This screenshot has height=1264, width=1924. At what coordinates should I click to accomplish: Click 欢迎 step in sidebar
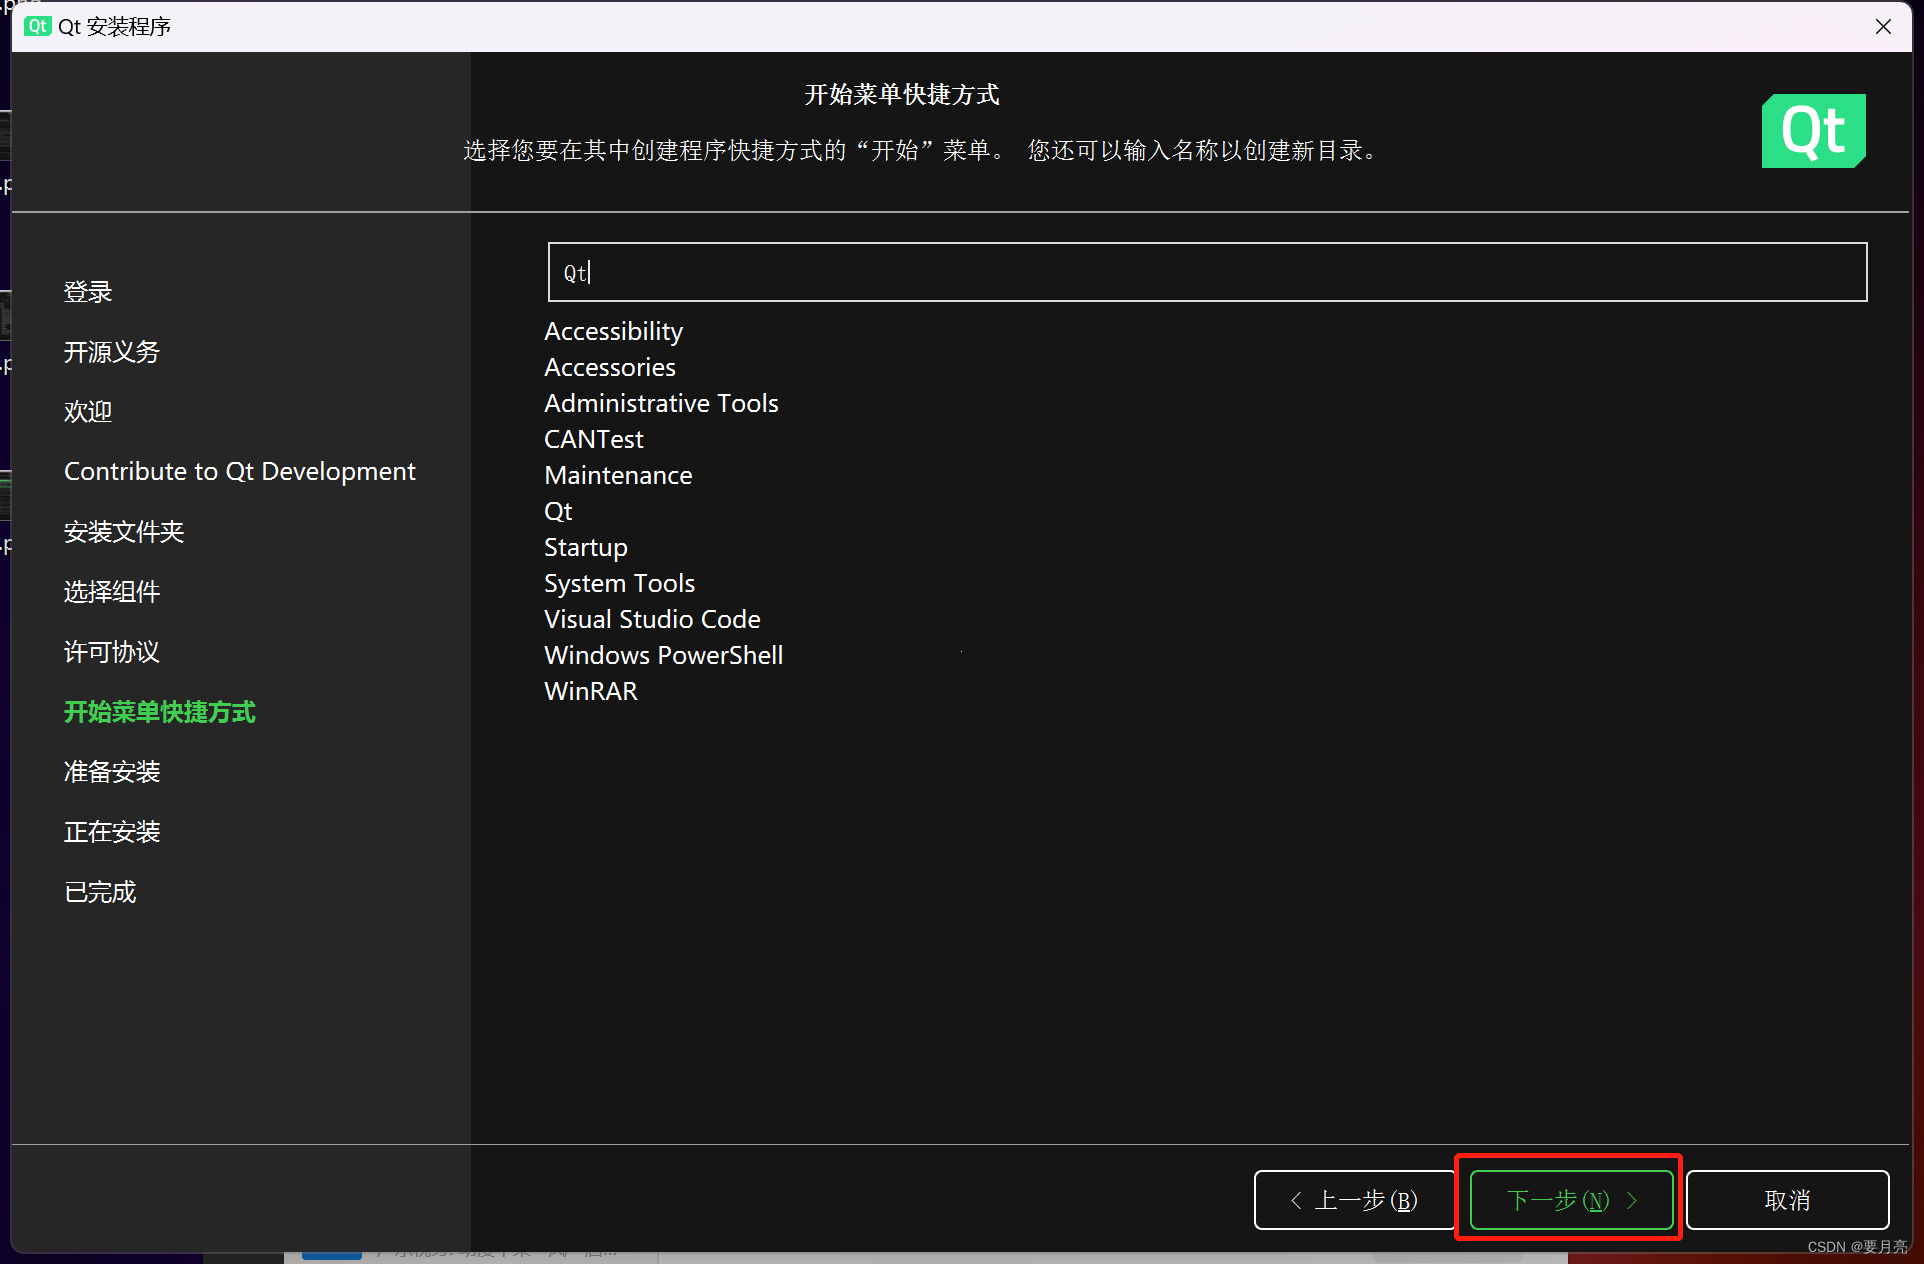click(88, 412)
